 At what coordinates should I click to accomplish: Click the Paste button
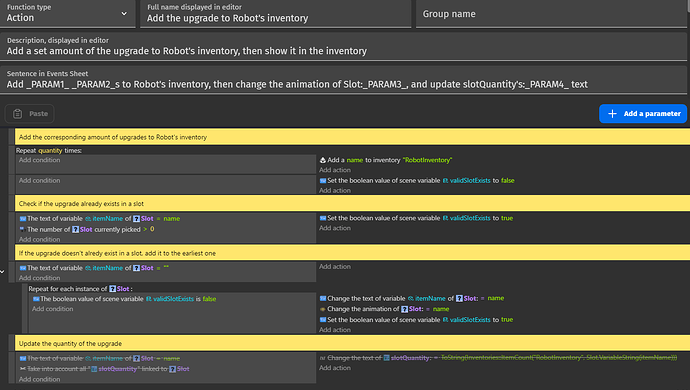29,114
